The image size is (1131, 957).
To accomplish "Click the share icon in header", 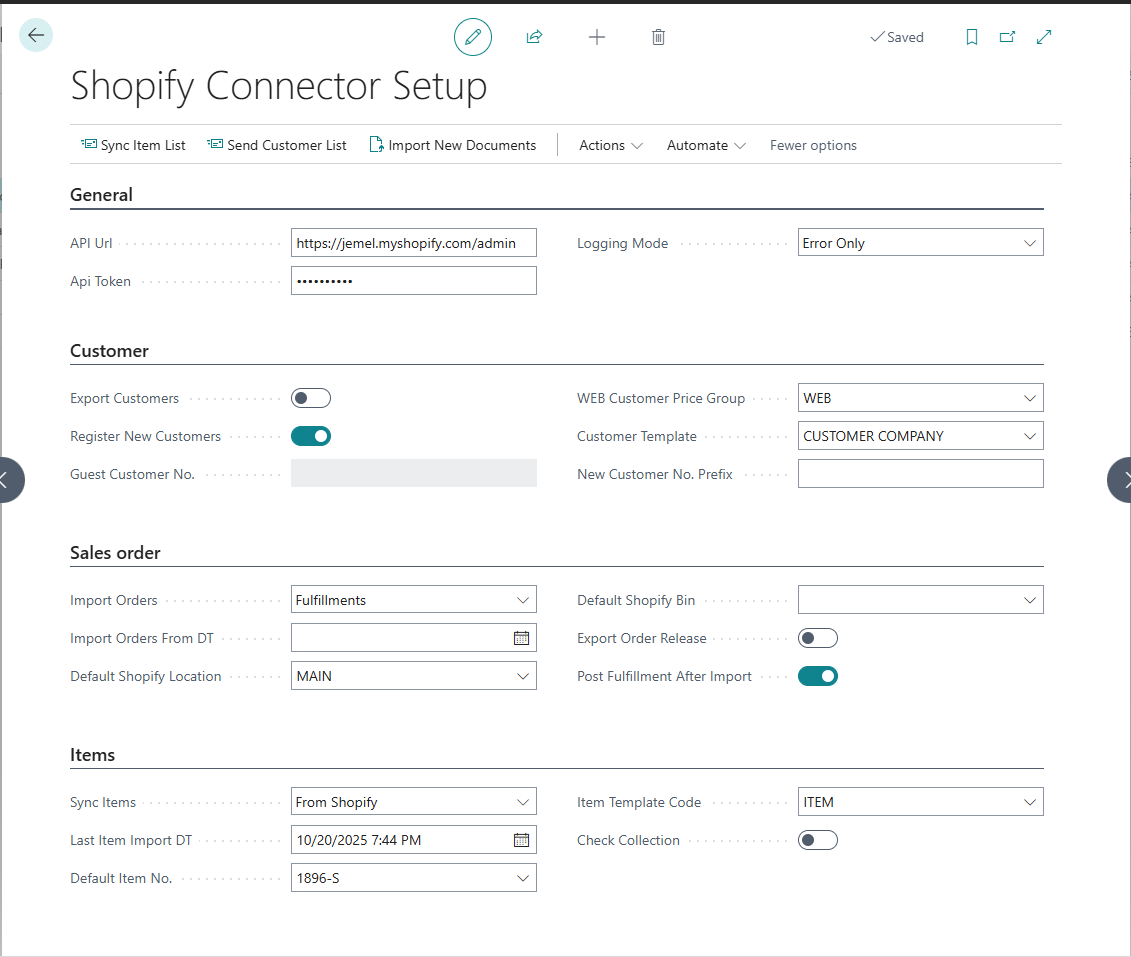I will (x=534, y=37).
